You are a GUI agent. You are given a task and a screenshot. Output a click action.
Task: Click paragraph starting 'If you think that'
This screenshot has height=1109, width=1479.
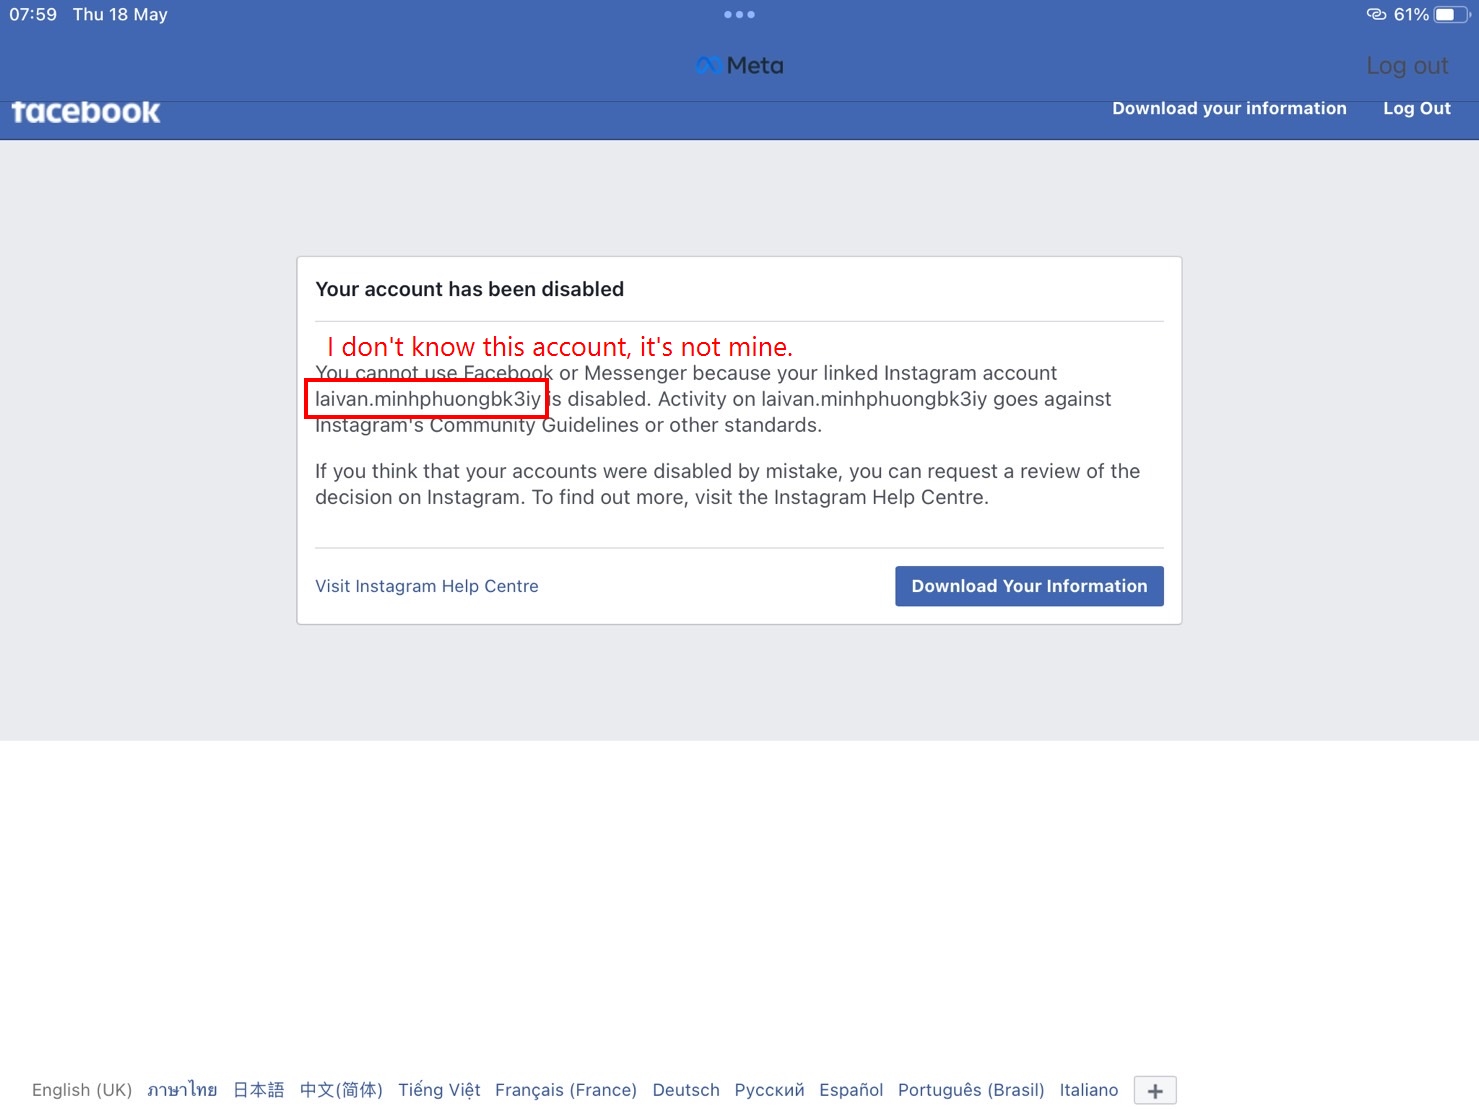[728, 484]
